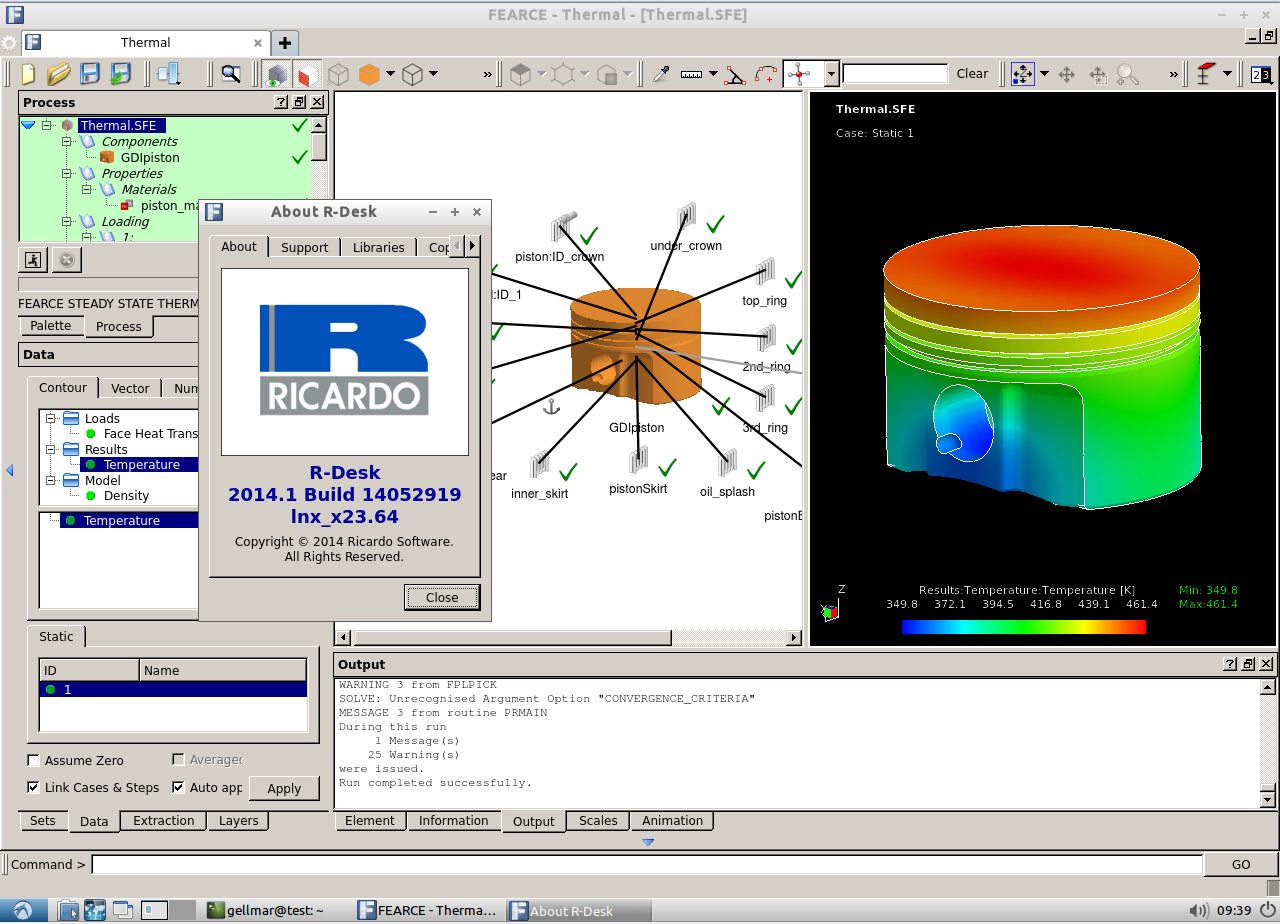Create a new file with the blank page icon
This screenshot has width=1280, height=924.
28,74
